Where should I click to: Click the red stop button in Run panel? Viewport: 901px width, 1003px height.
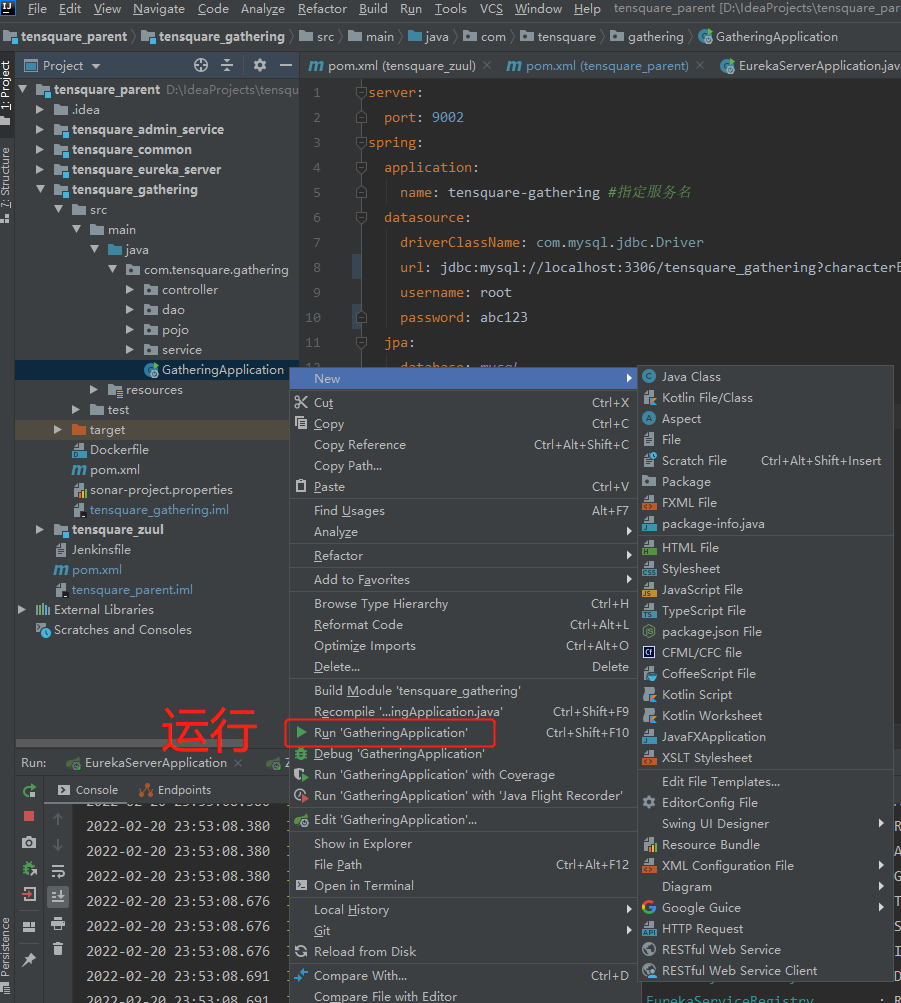tap(29, 816)
